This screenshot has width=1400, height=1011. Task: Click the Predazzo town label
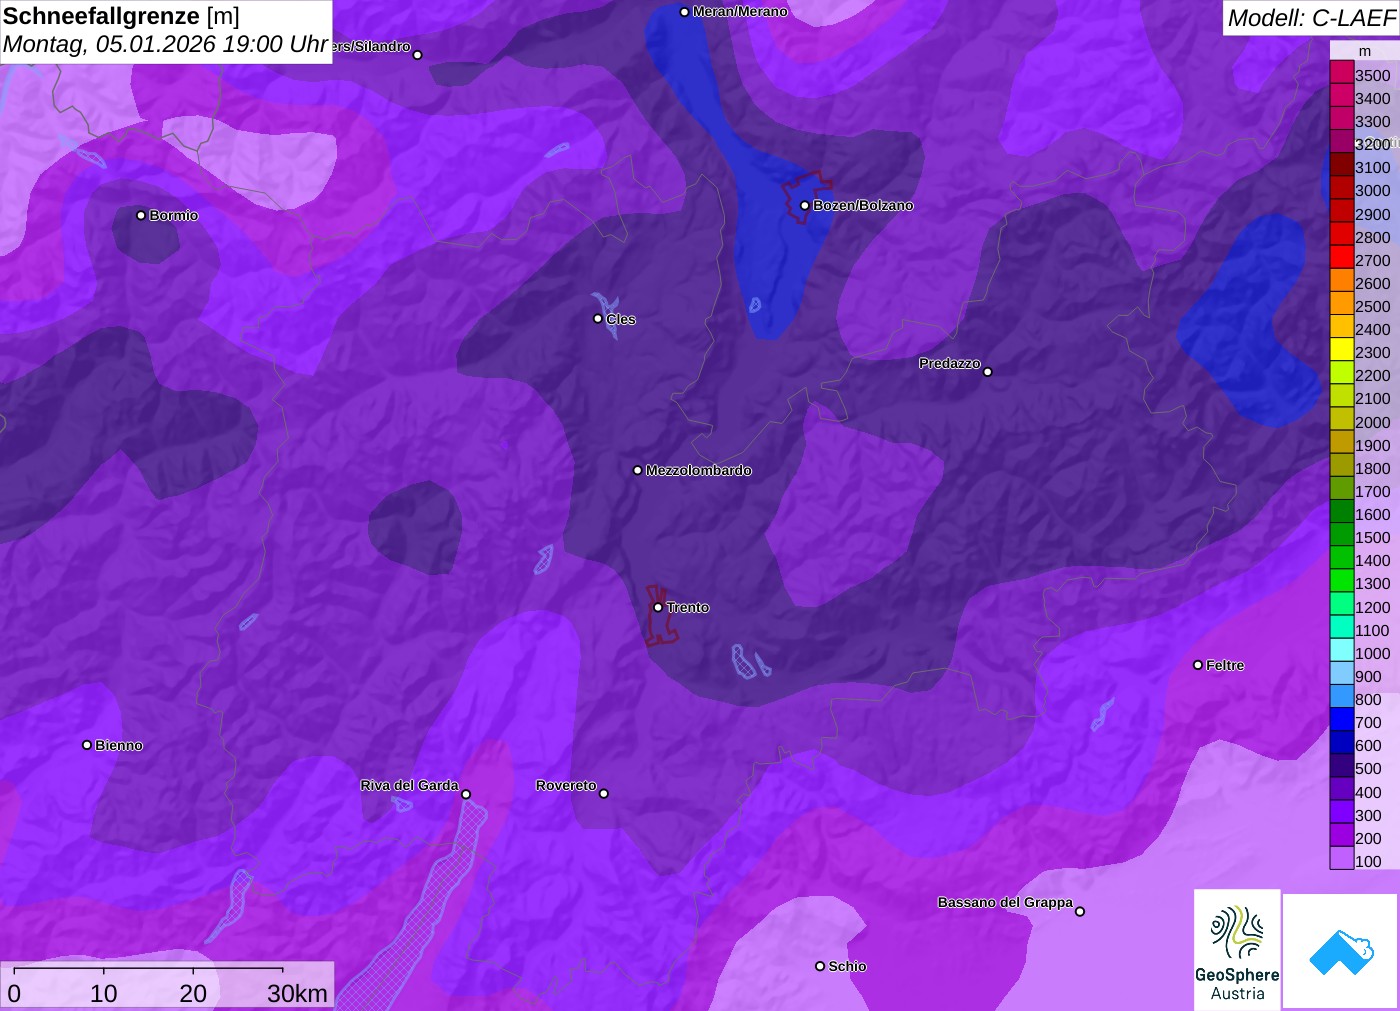(x=950, y=363)
